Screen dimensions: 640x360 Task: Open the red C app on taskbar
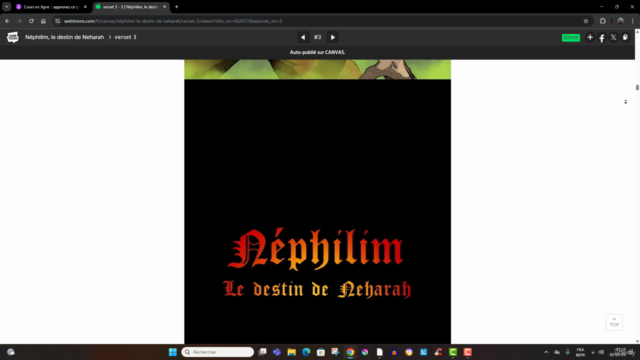(x=468, y=352)
